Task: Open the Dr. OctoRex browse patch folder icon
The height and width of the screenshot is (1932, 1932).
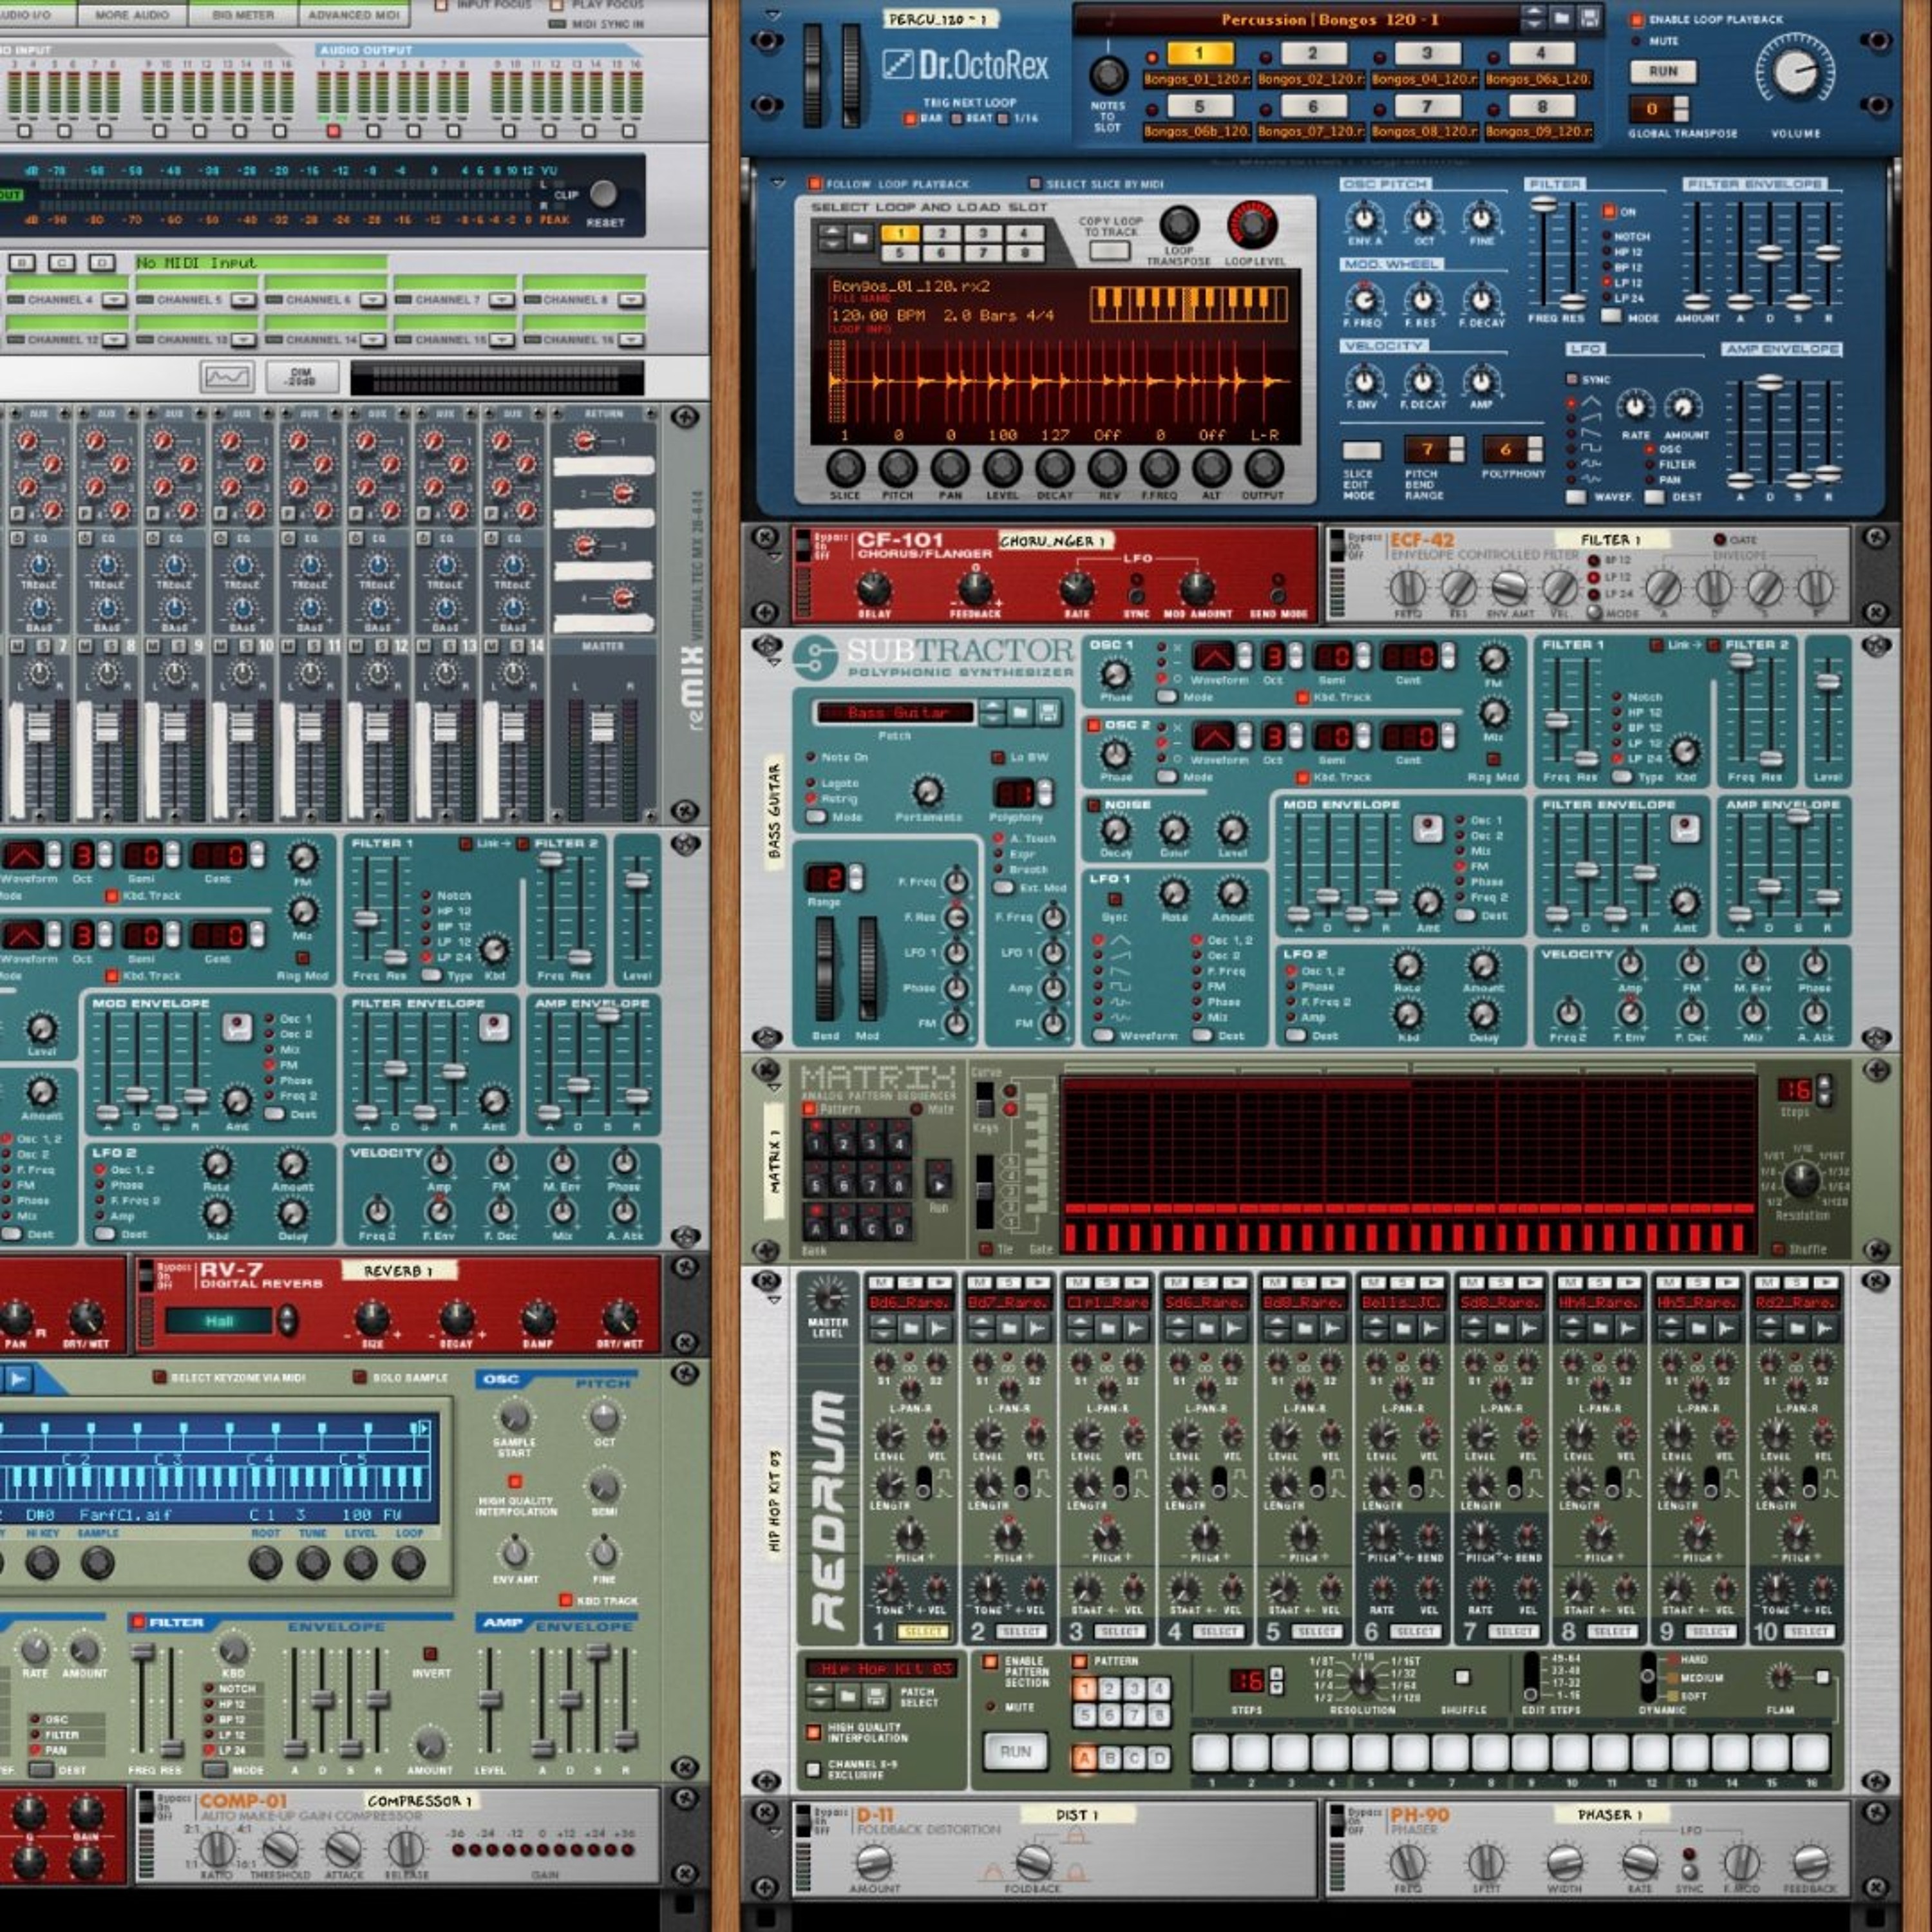Action: tap(1561, 18)
